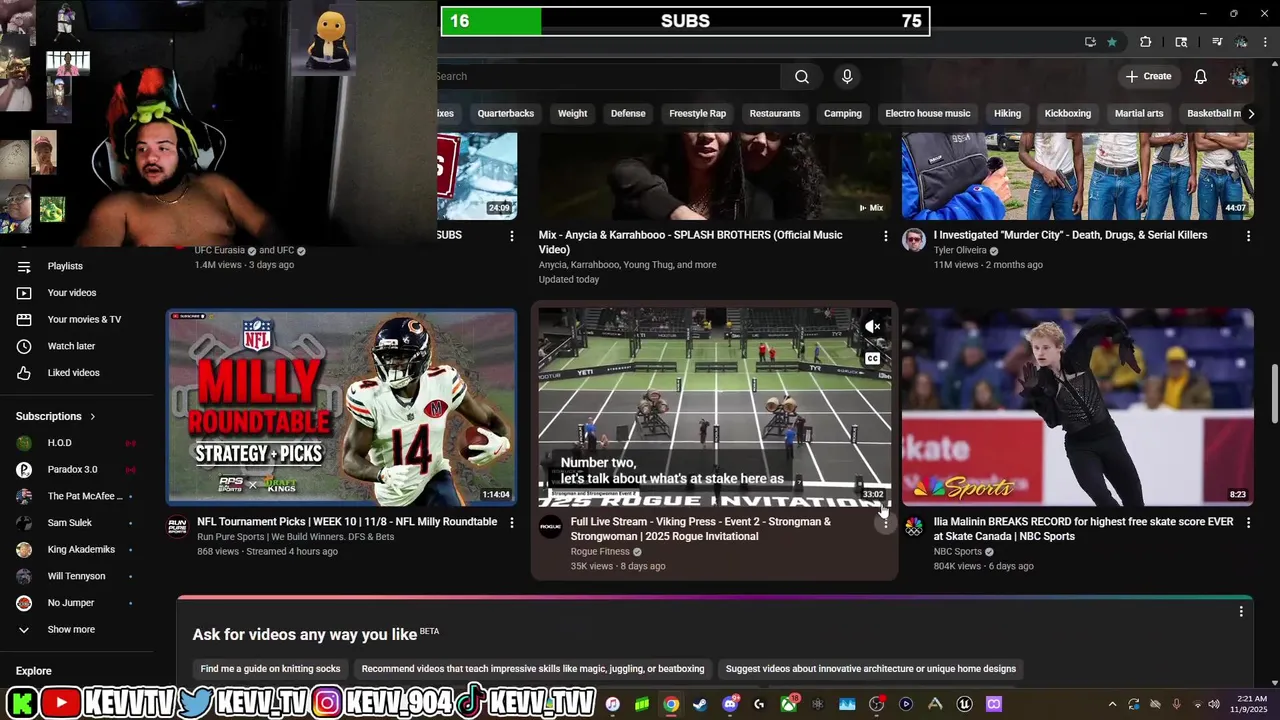
Task: Open the NBC Sports channel link
Action: pos(958,551)
